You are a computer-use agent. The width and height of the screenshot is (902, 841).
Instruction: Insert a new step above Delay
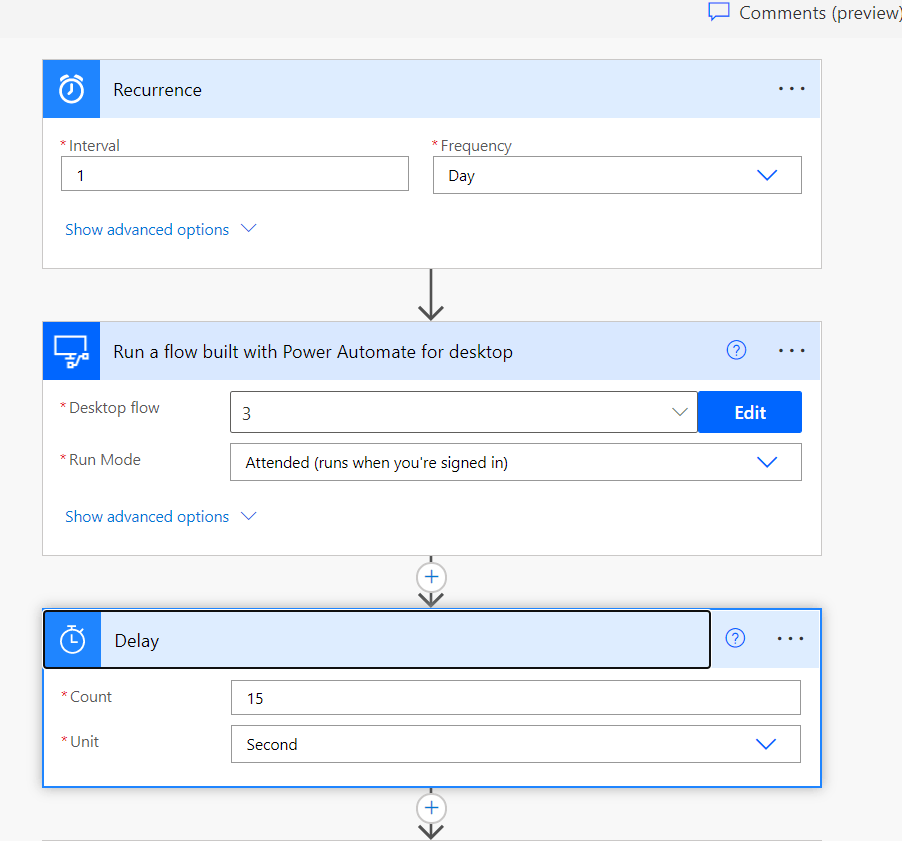(x=431, y=577)
